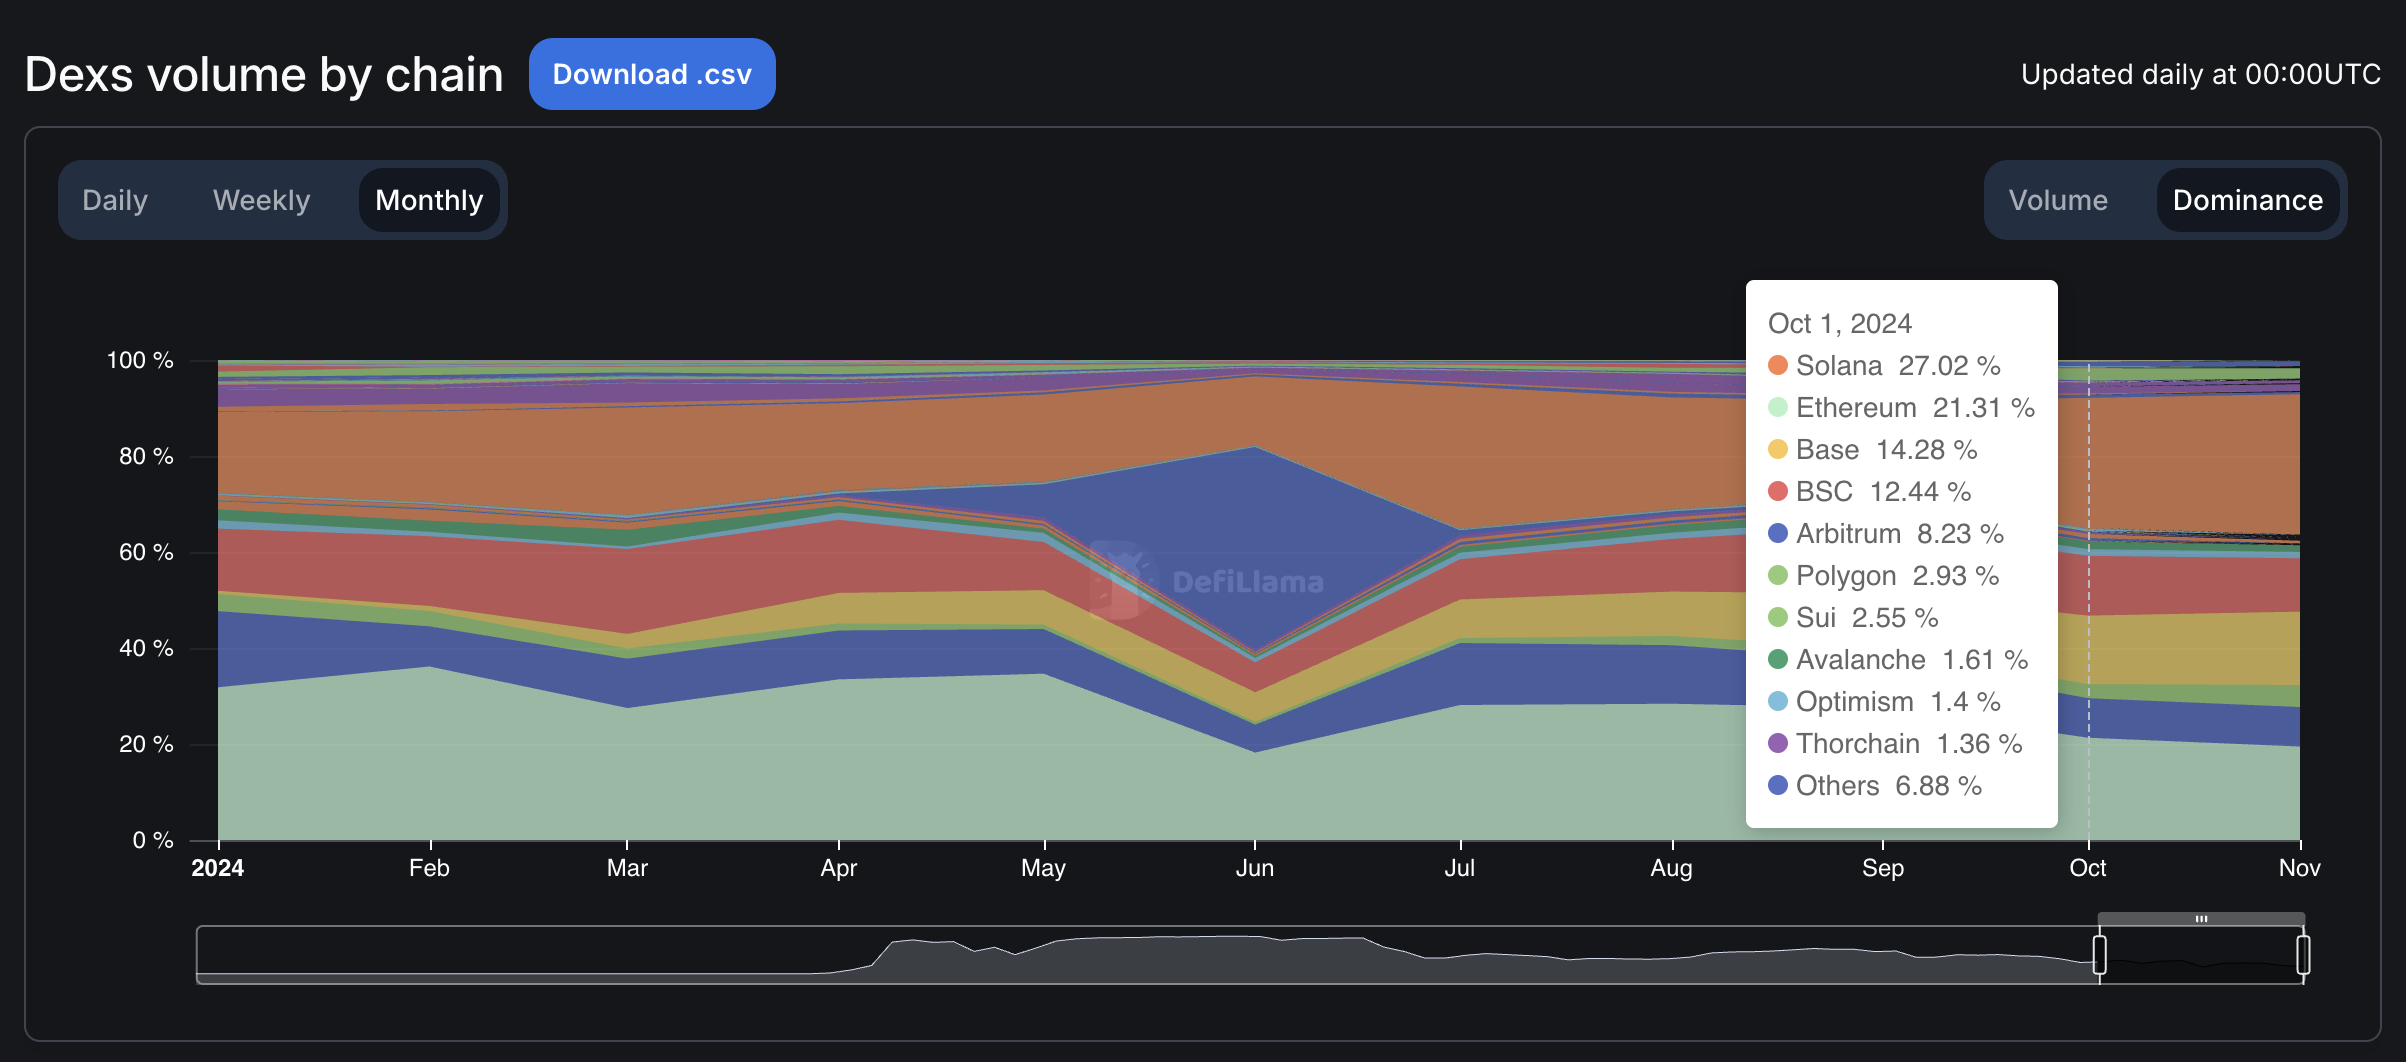Click the Others legend dot
This screenshot has height=1062, width=2406.
pyautogui.click(x=1779, y=785)
